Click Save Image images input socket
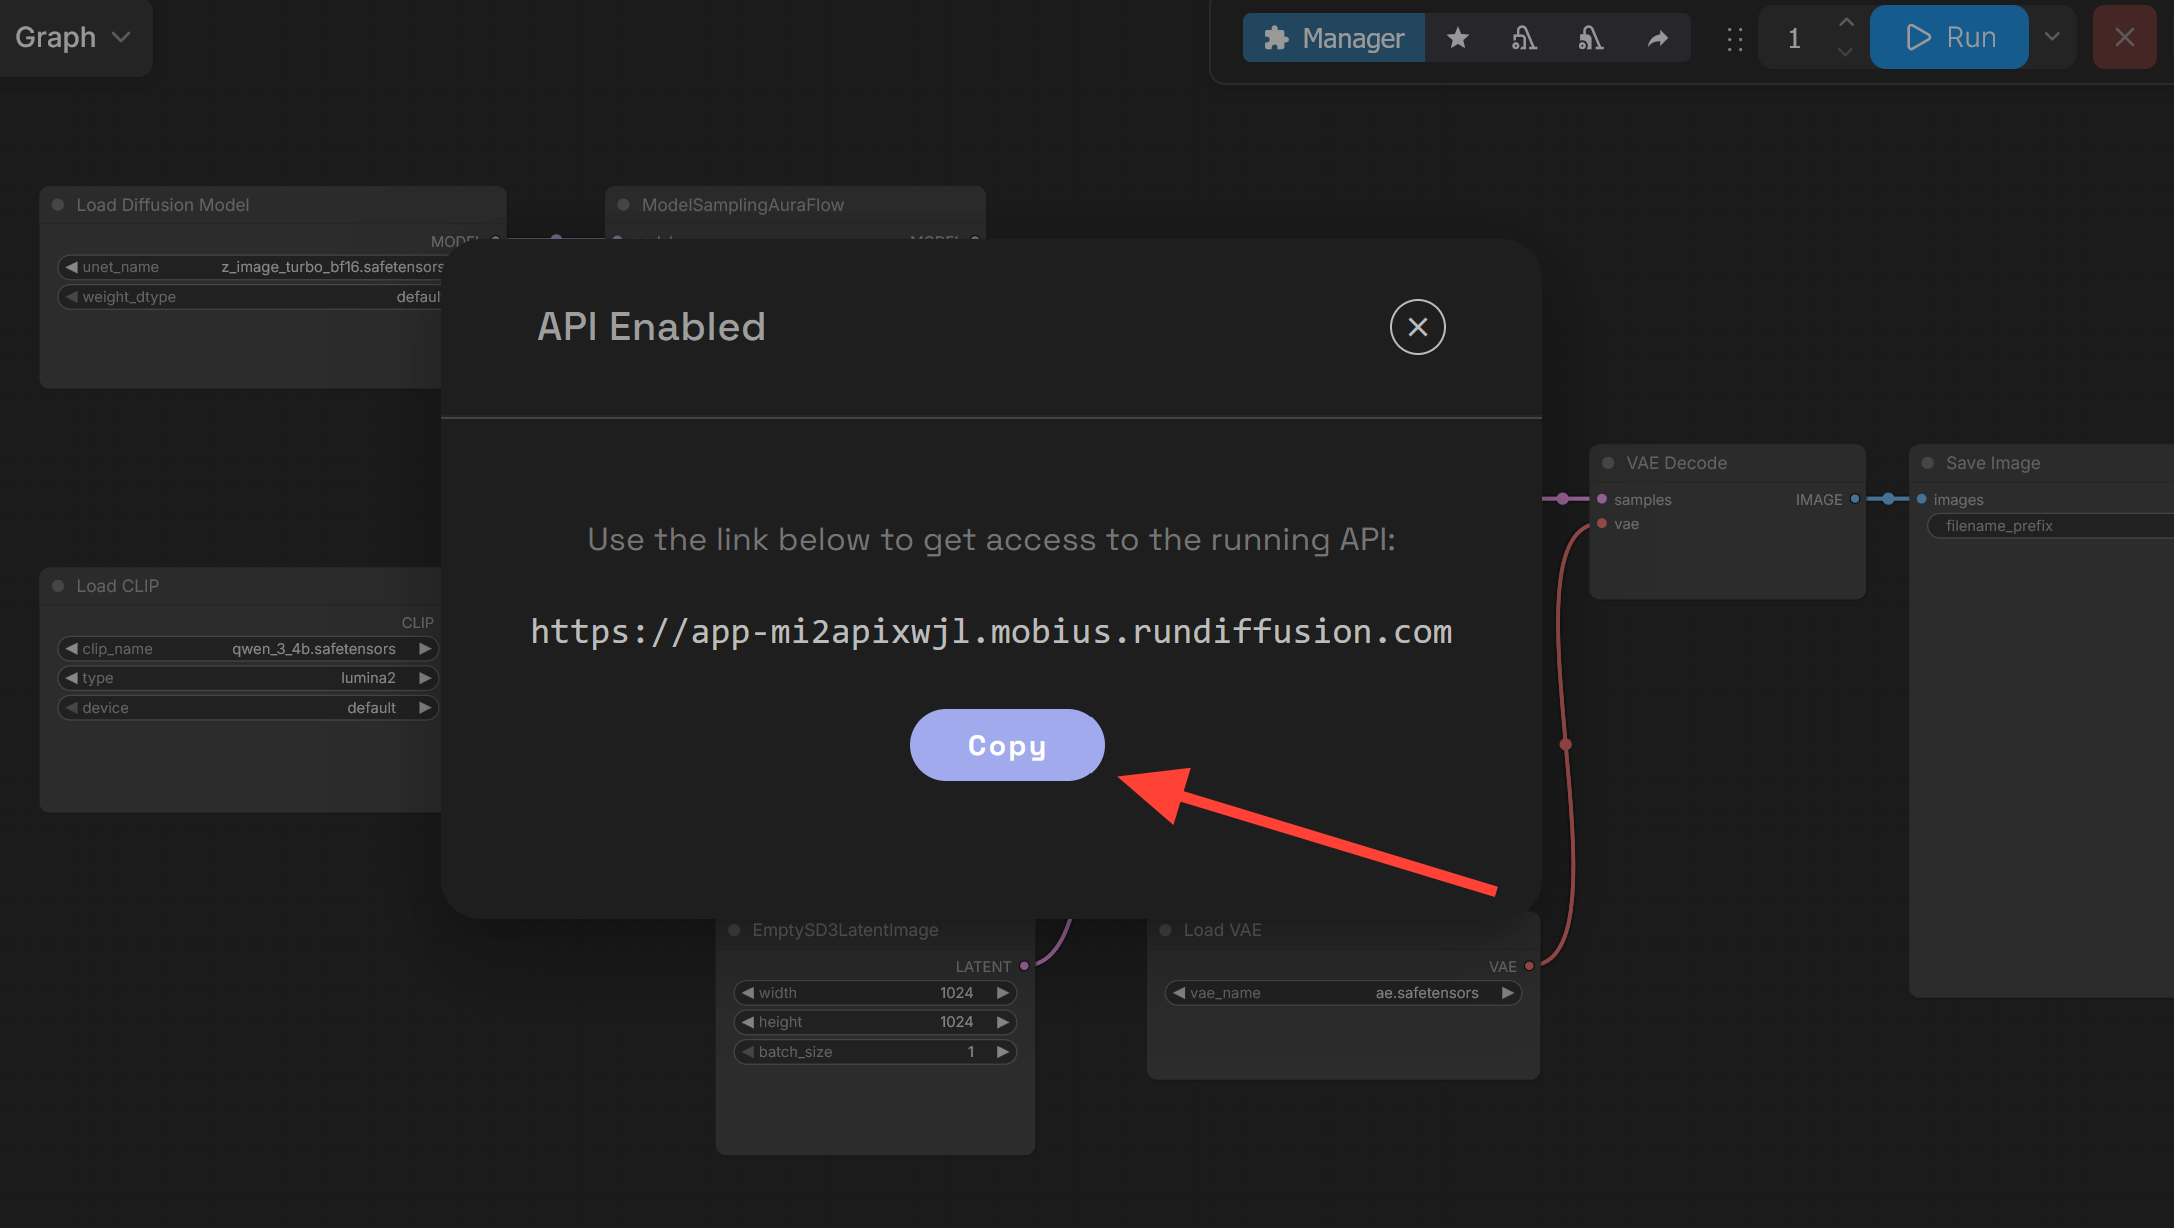 1922,499
